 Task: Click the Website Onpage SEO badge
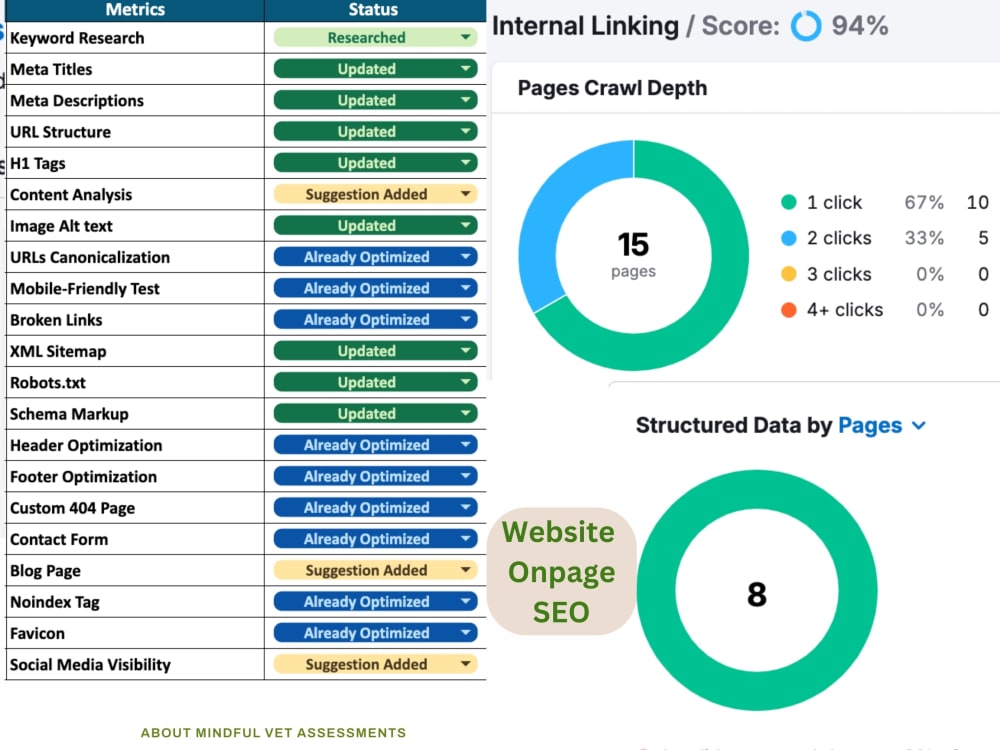click(561, 571)
